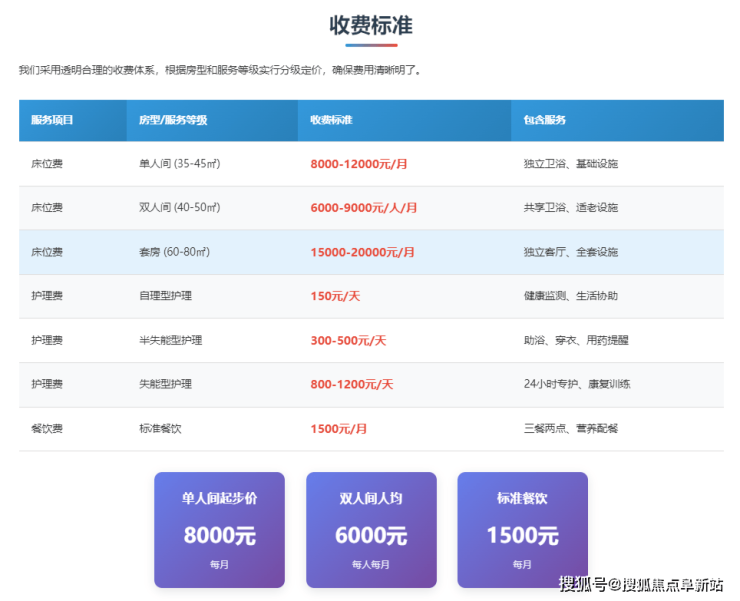Click the 800-1200元/天 nursing price

click(x=352, y=384)
